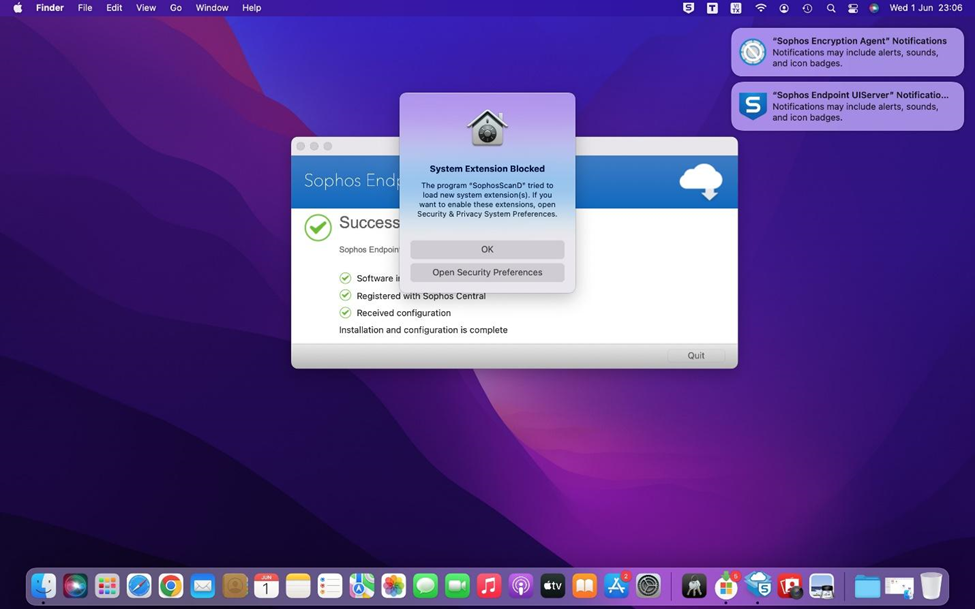Open the Apple menu

coord(17,8)
